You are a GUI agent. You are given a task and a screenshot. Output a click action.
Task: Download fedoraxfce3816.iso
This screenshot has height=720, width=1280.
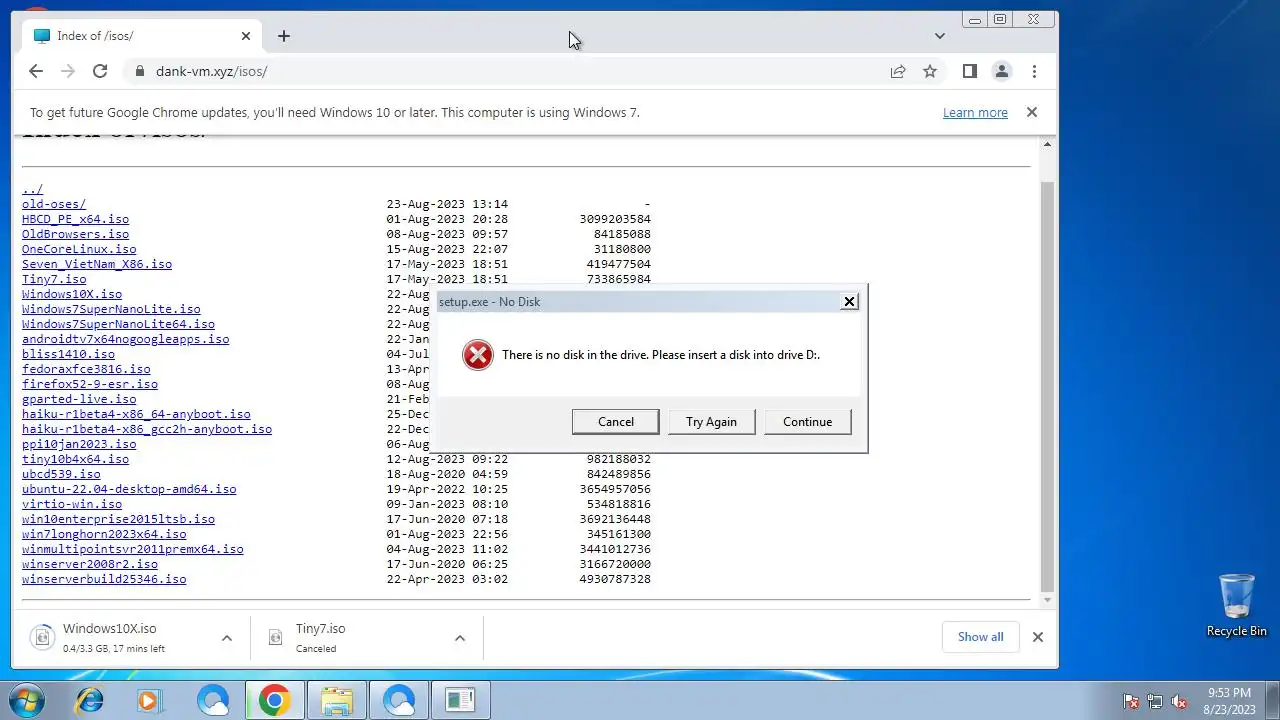point(86,369)
